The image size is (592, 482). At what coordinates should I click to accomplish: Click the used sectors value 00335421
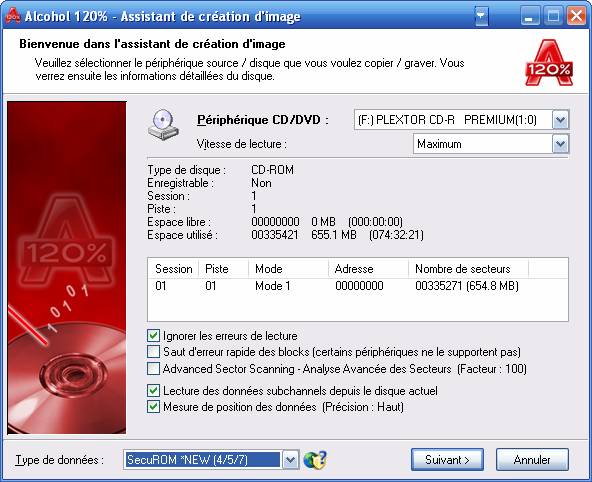coord(274,235)
